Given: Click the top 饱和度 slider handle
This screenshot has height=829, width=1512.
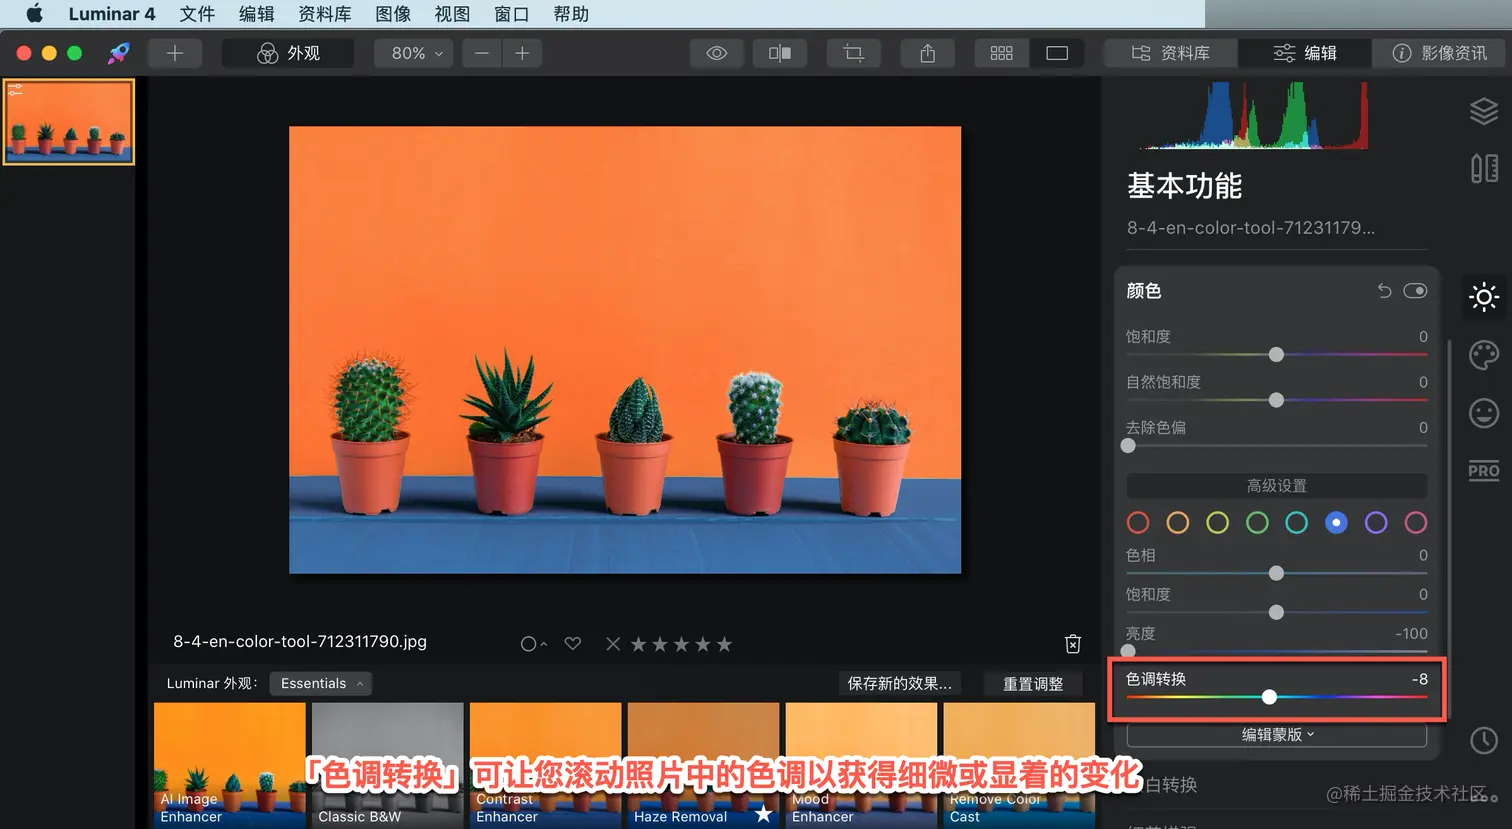Looking at the screenshot, I should point(1276,355).
